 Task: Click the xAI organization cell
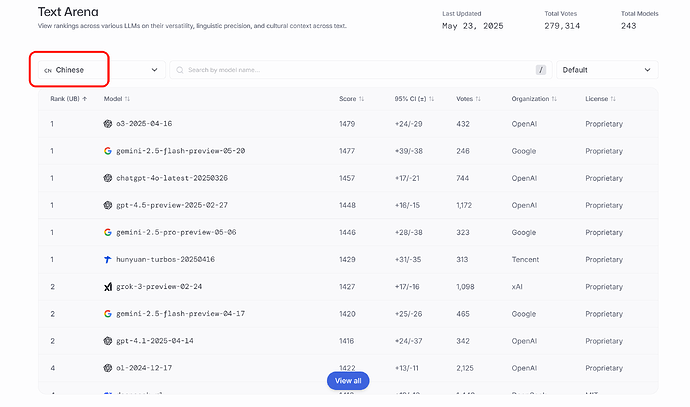pyautogui.click(x=517, y=287)
